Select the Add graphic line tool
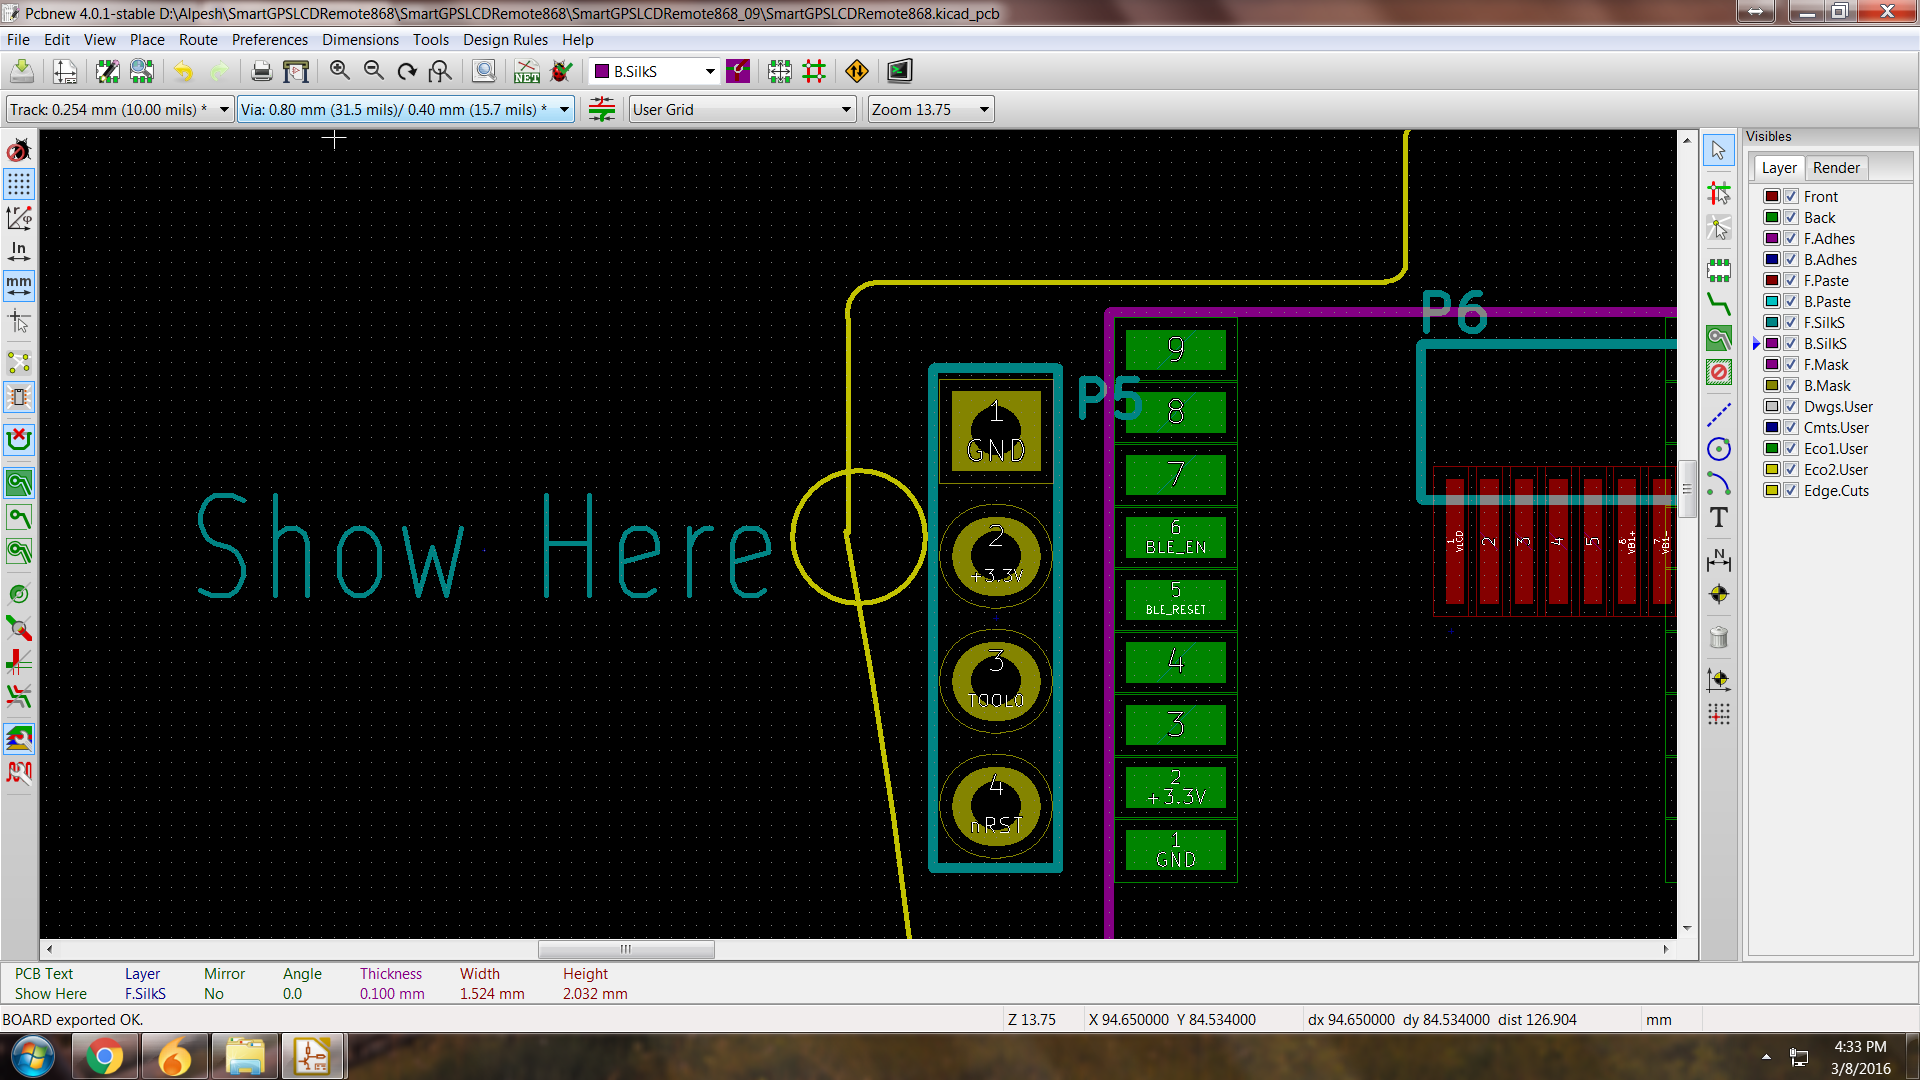1920x1080 pixels. [1719, 414]
